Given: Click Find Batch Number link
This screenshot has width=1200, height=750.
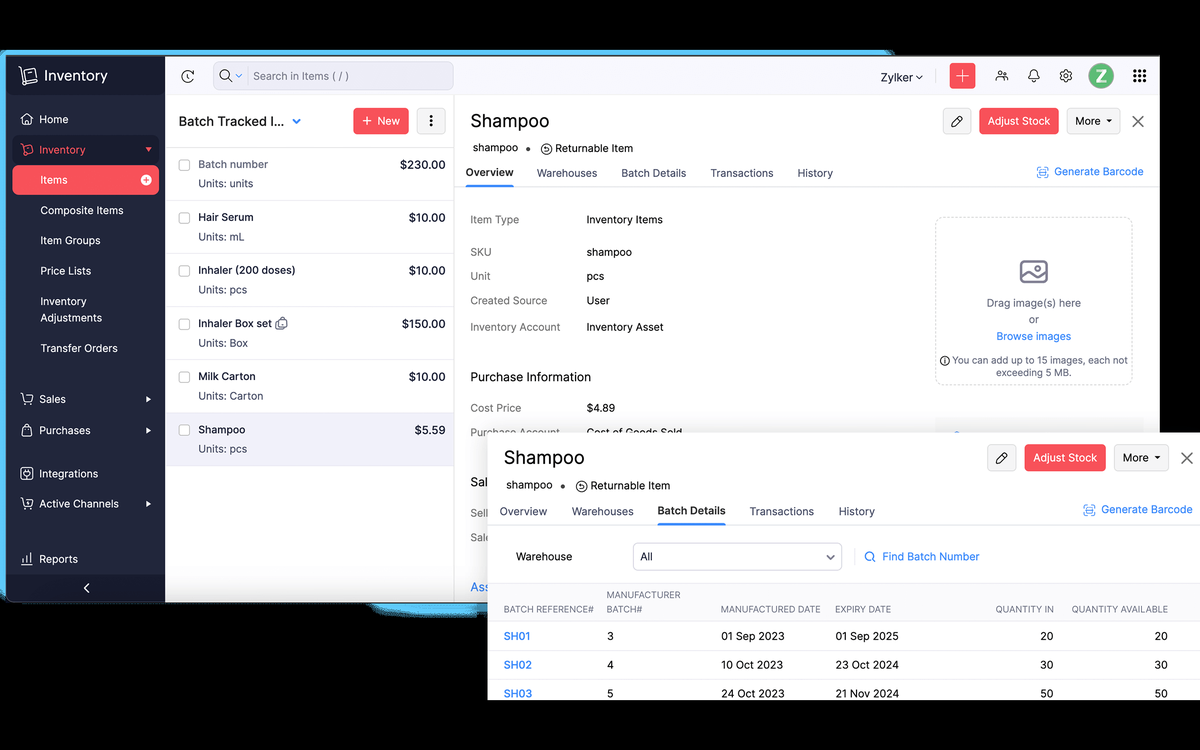Looking at the screenshot, I should tap(922, 557).
